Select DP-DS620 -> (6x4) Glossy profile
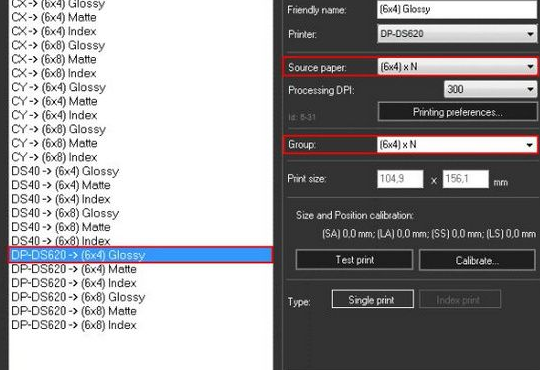This screenshot has height=370, width=540. point(141,255)
